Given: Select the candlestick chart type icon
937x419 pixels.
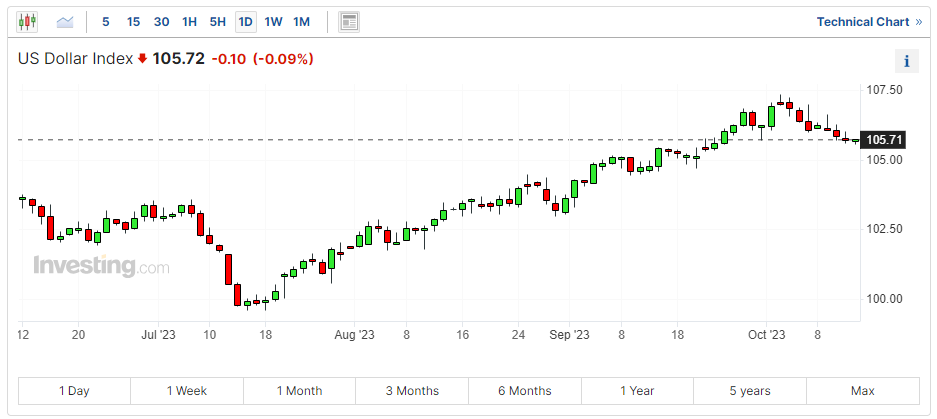Looking at the screenshot, I should click(x=27, y=21).
